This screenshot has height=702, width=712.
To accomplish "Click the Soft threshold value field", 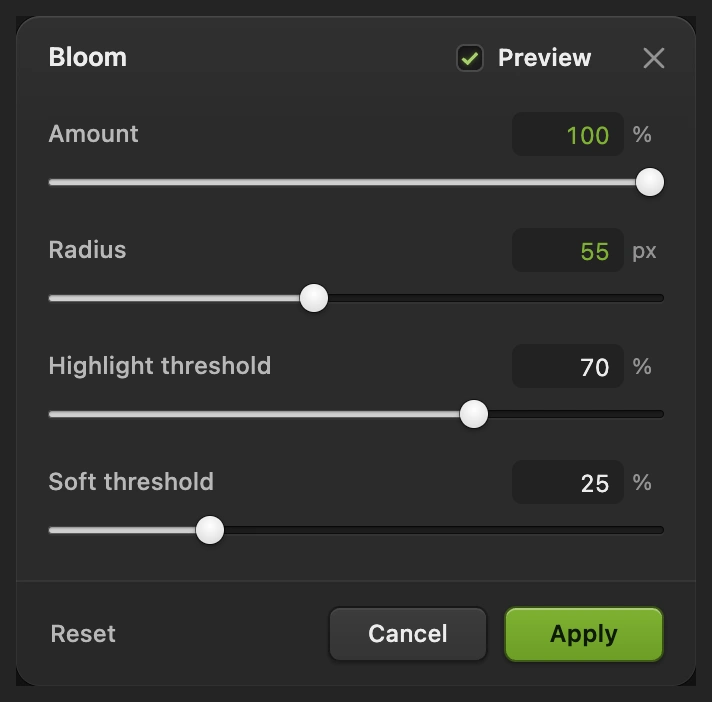I will coord(568,482).
